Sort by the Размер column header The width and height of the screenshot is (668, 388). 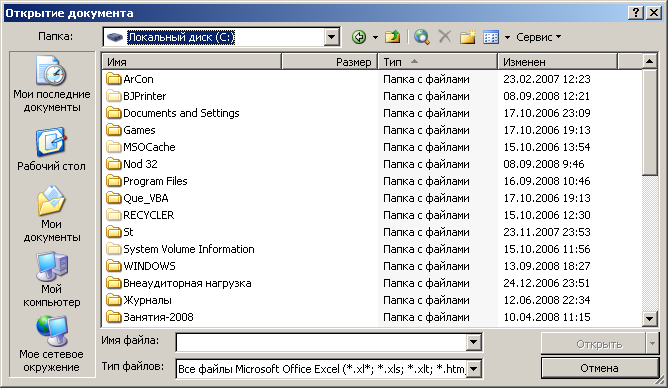point(329,62)
